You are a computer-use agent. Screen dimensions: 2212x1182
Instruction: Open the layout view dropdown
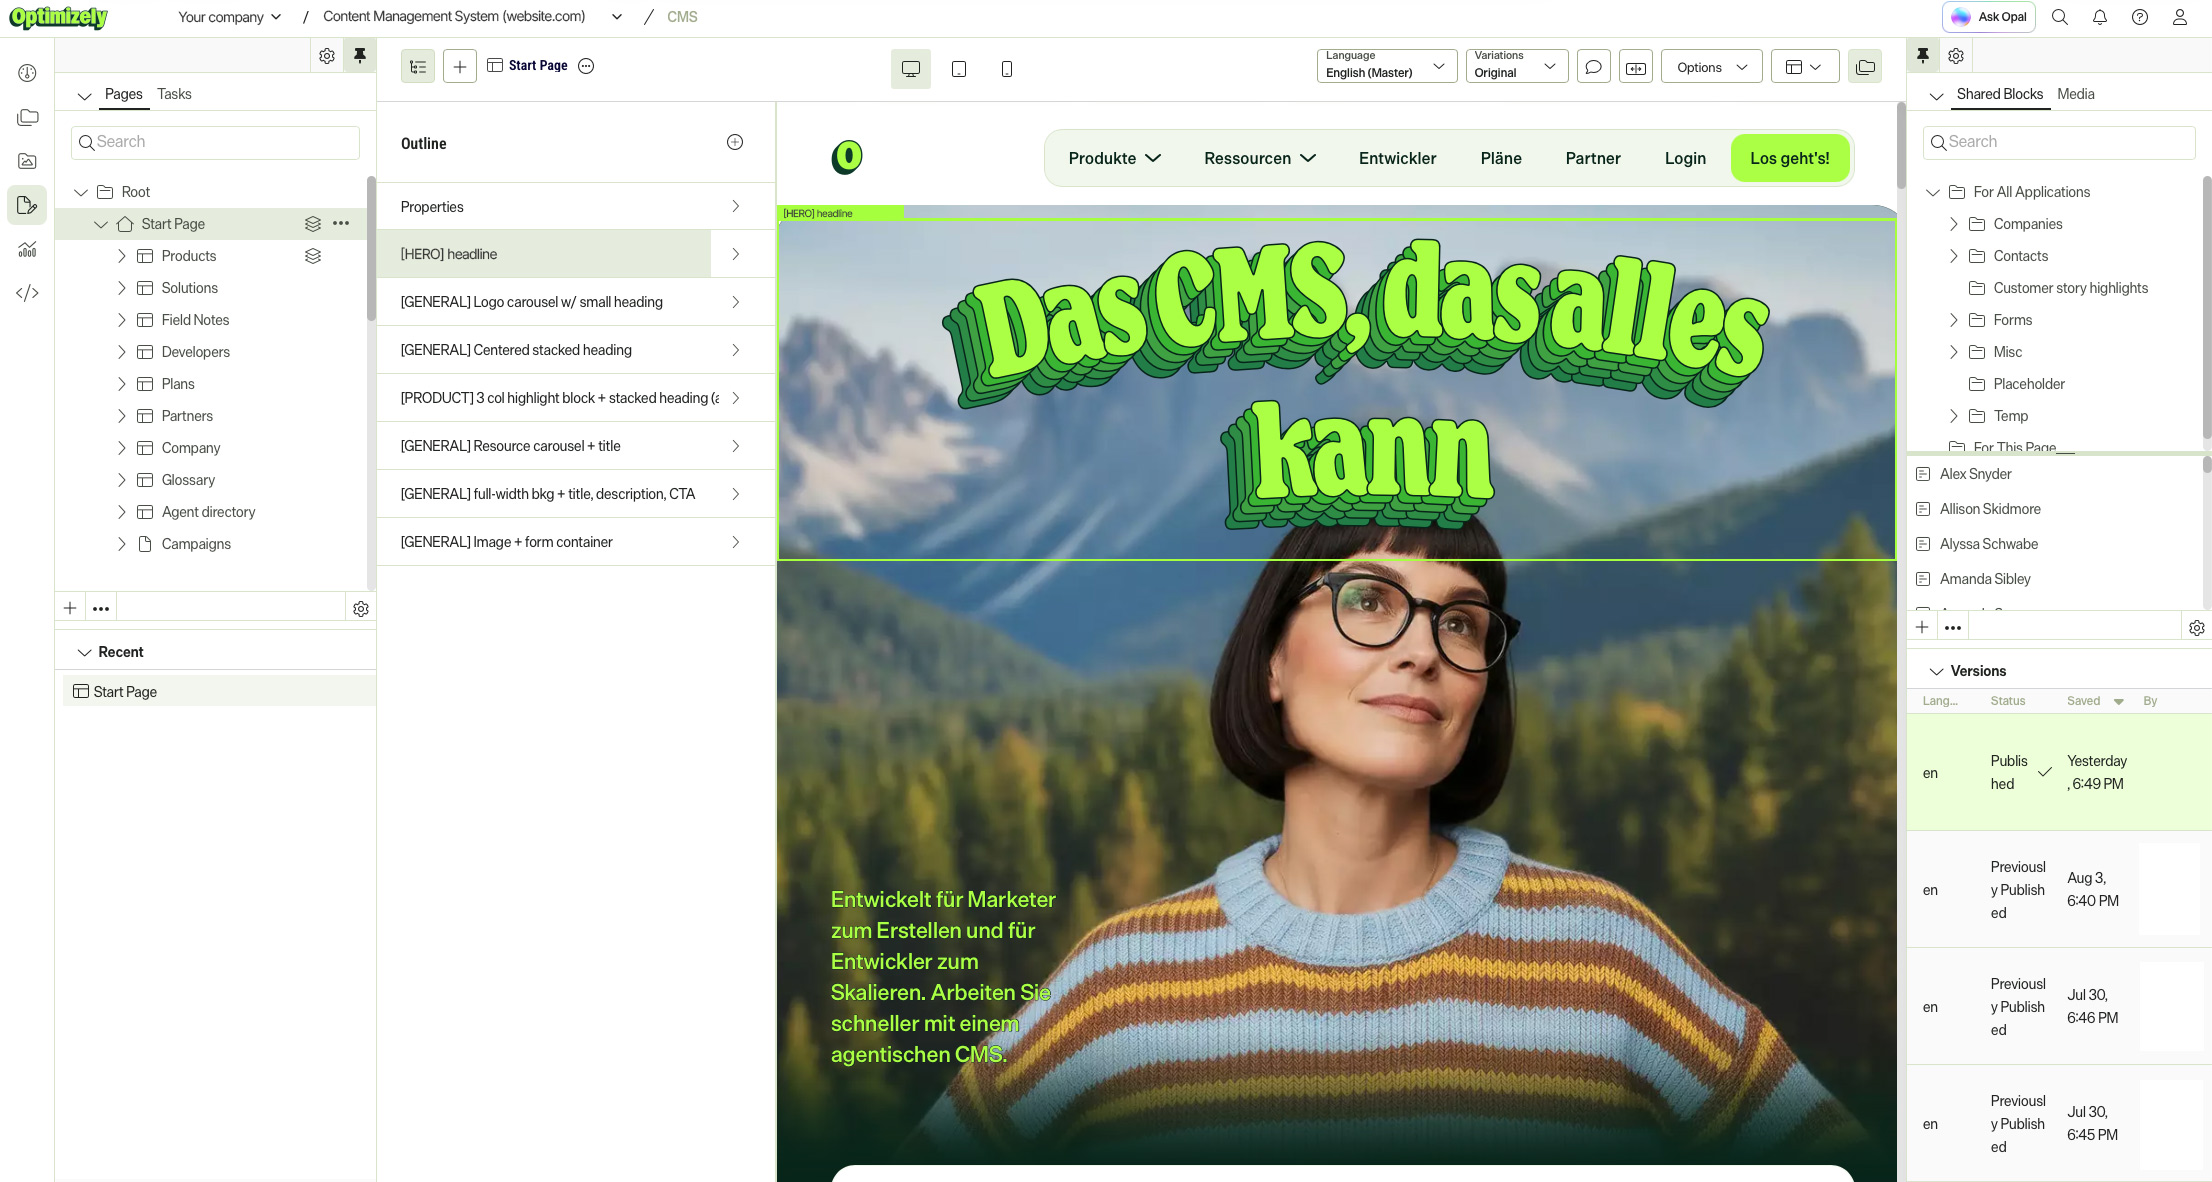(1805, 67)
